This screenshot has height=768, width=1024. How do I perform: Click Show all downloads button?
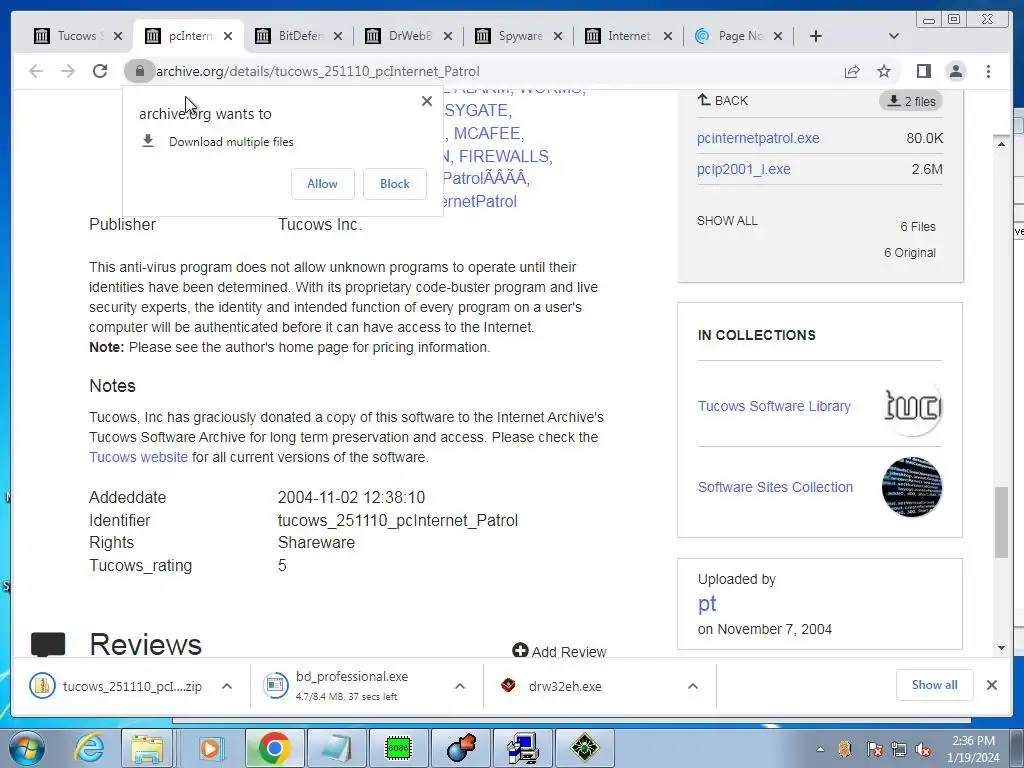click(935, 685)
